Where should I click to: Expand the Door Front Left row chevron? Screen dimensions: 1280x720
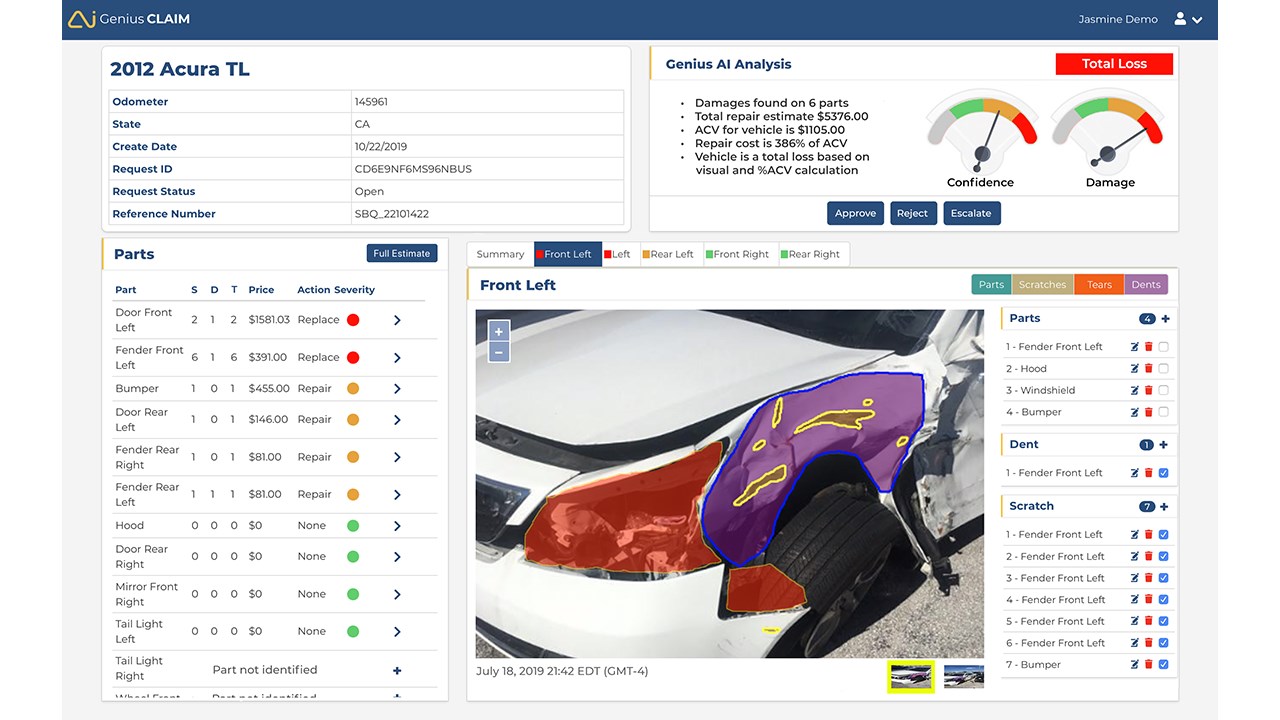coord(397,320)
